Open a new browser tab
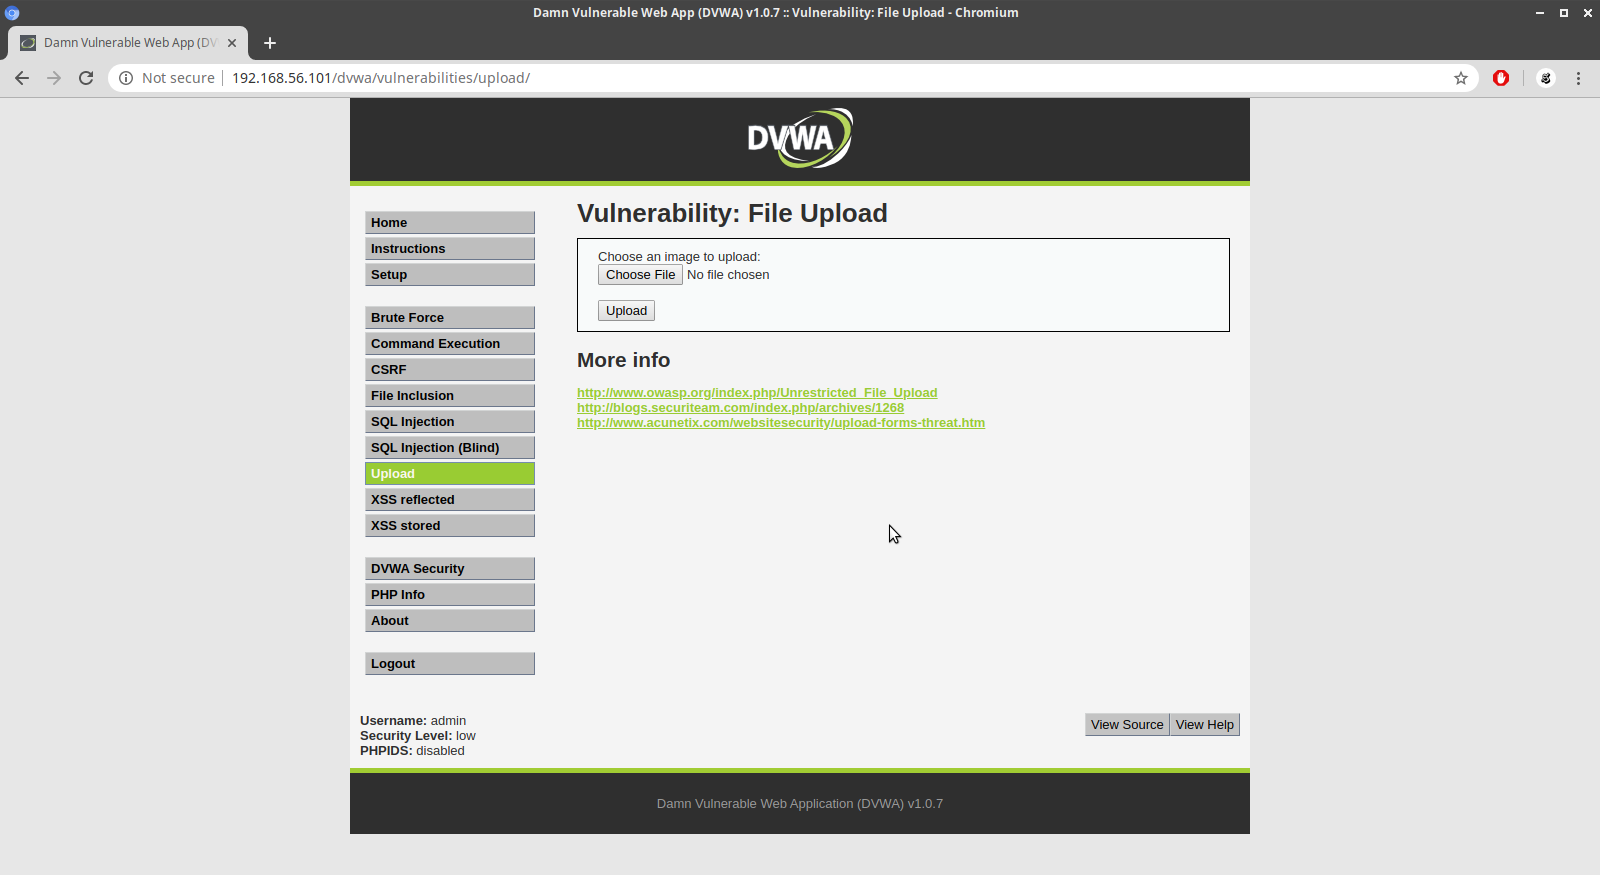The height and width of the screenshot is (875, 1600). pyautogui.click(x=270, y=43)
